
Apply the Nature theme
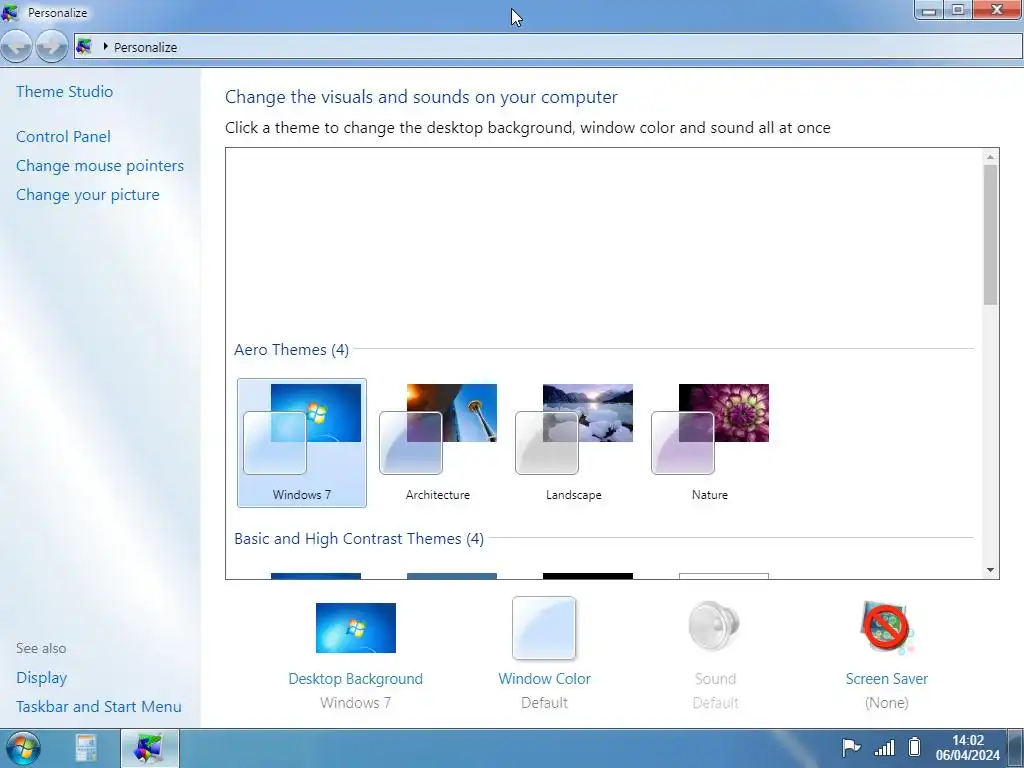[710, 442]
